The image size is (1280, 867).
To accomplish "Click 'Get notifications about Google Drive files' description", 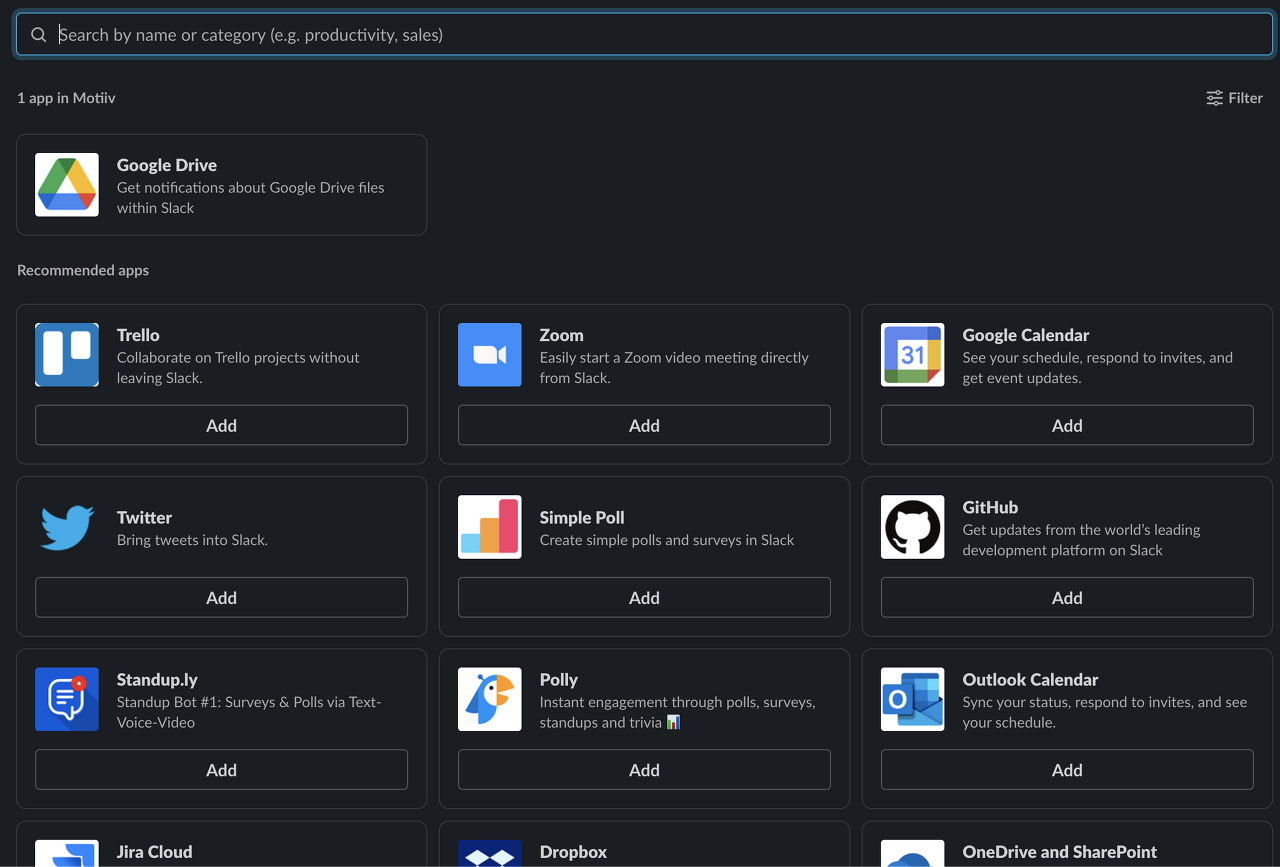I will pyautogui.click(x=251, y=198).
